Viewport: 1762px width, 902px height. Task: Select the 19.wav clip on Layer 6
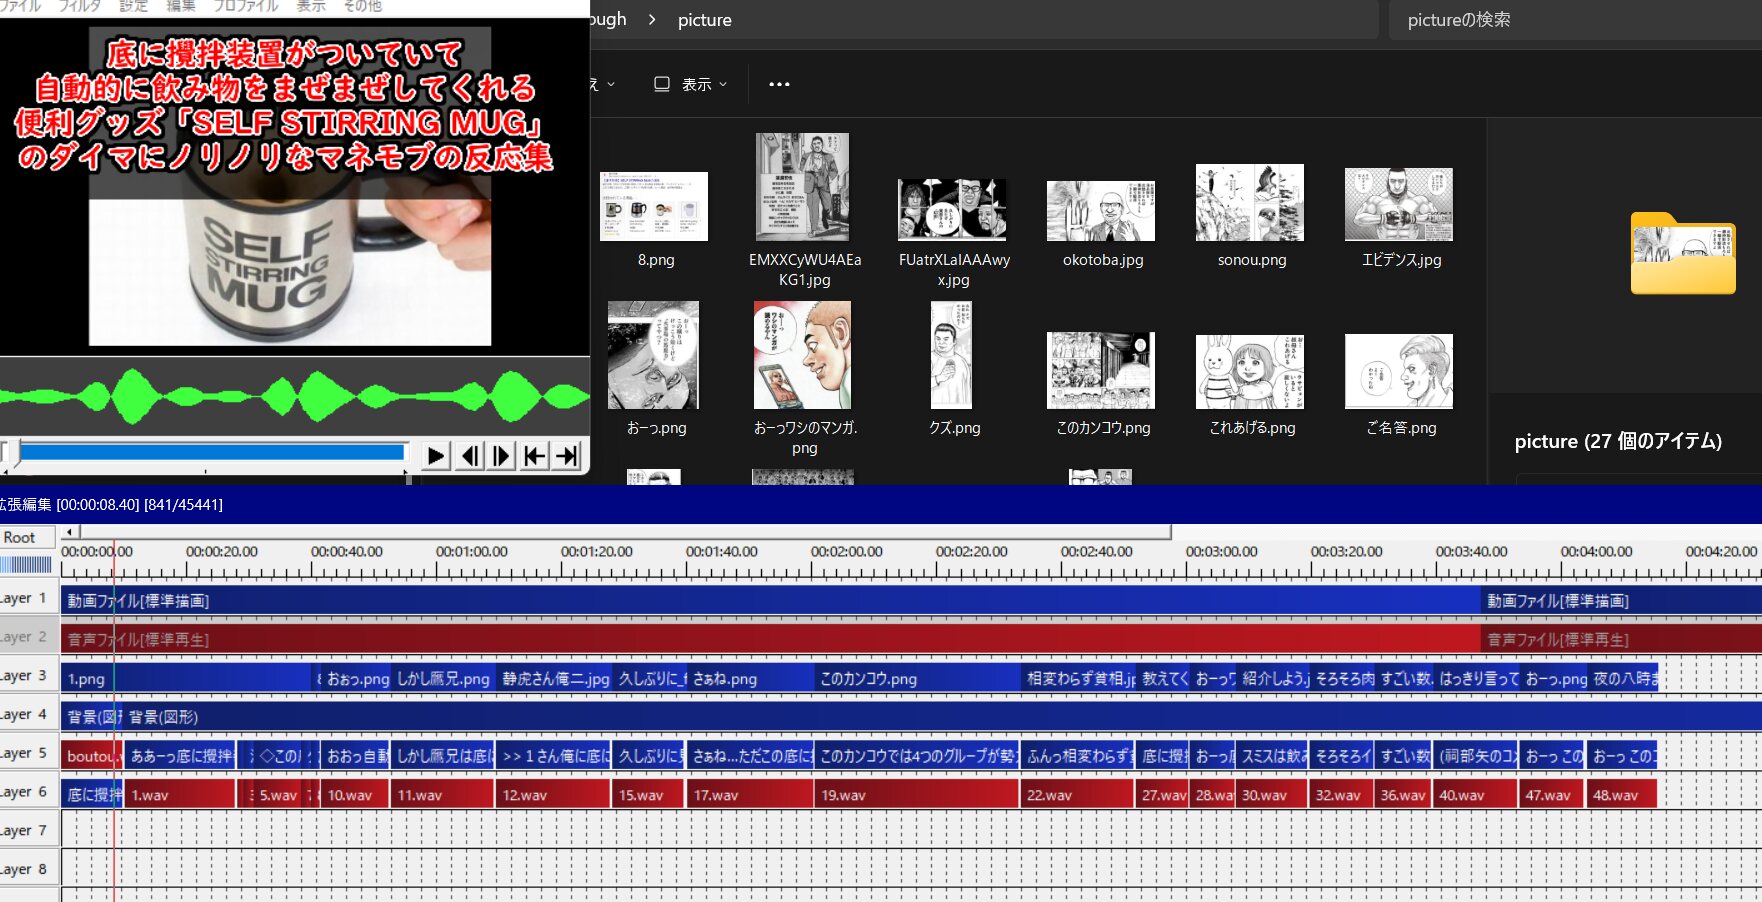915,795
